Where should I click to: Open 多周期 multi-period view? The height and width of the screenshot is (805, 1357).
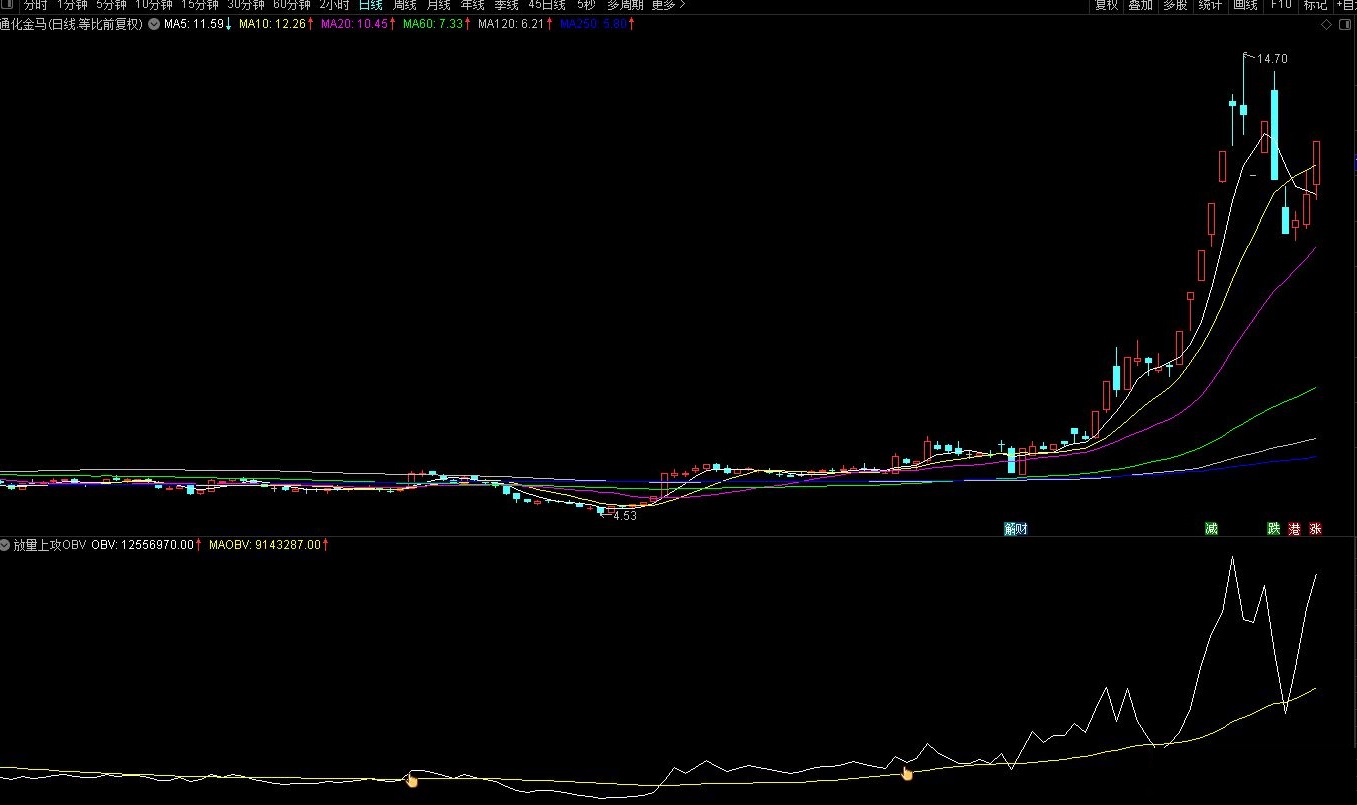point(625,5)
